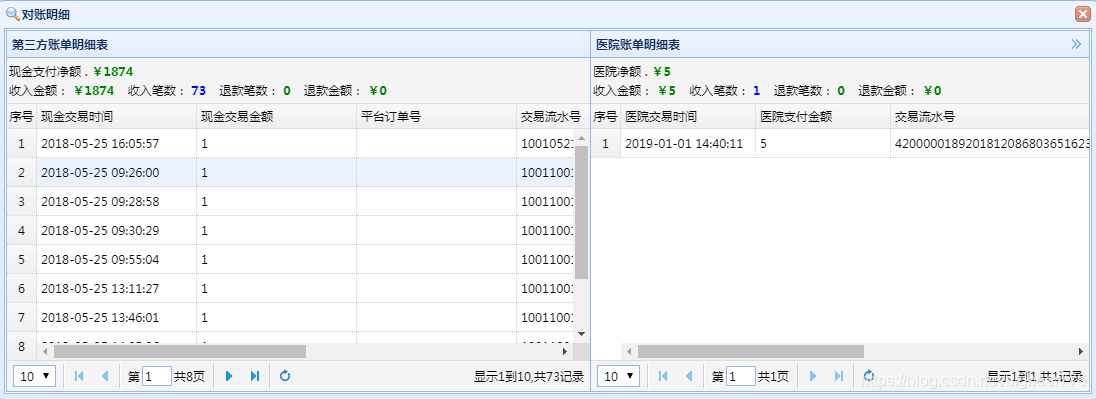Select row 2018-05-25 09:26:00
Image resolution: width=1096 pixels, height=399 pixels.
291,172
